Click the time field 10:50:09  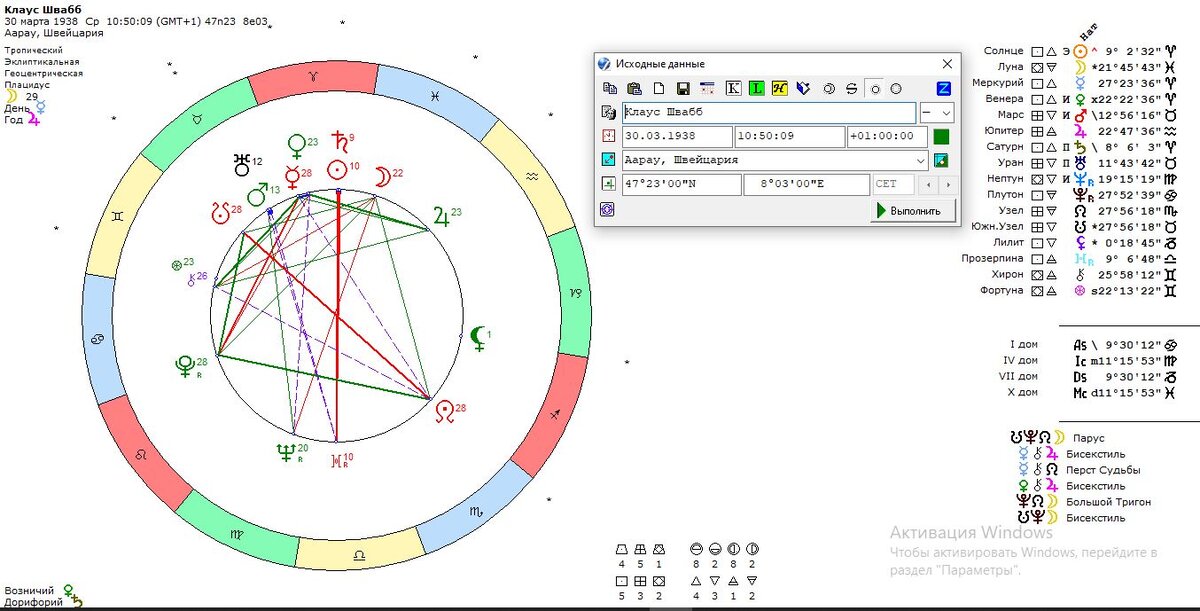point(790,136)
